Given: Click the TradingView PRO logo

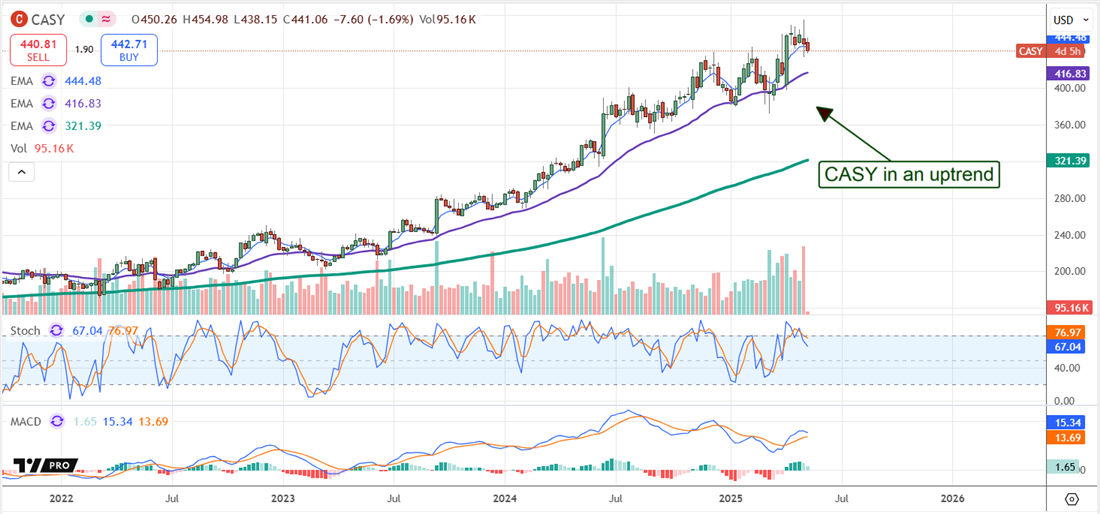Looking at the screenshot, I should (x=46, y=467).
